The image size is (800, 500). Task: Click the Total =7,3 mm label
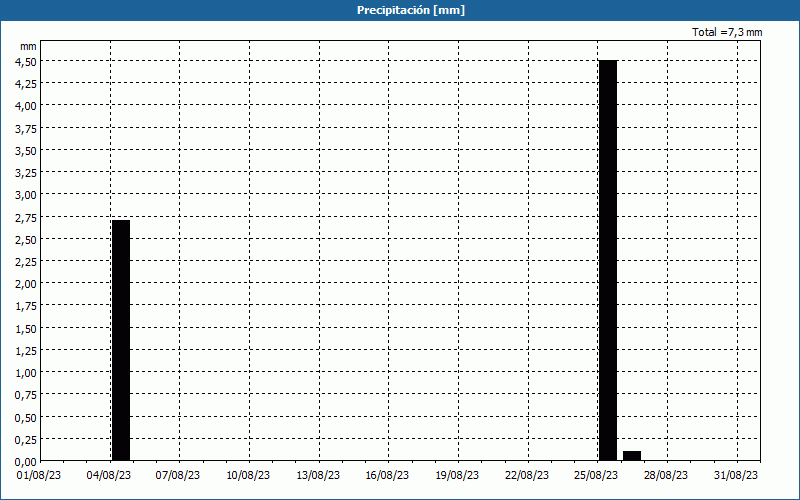click(727, 32)
